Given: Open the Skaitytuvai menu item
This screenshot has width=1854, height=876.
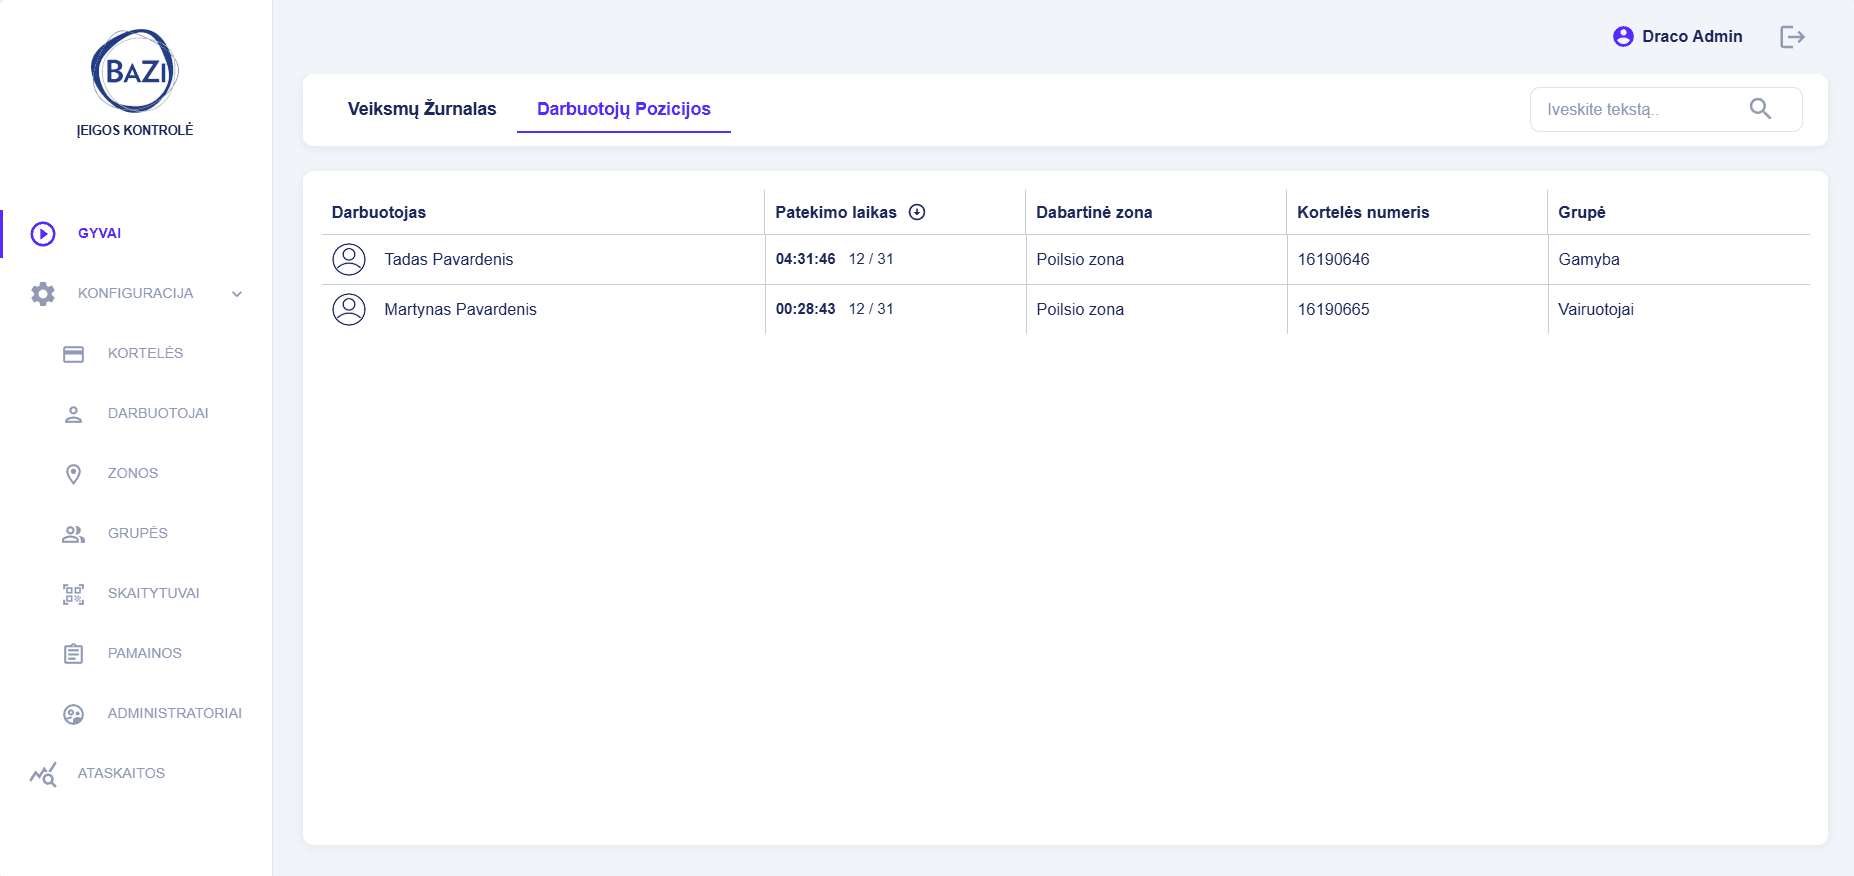Looking at the screenshot, I should point(154,593).
